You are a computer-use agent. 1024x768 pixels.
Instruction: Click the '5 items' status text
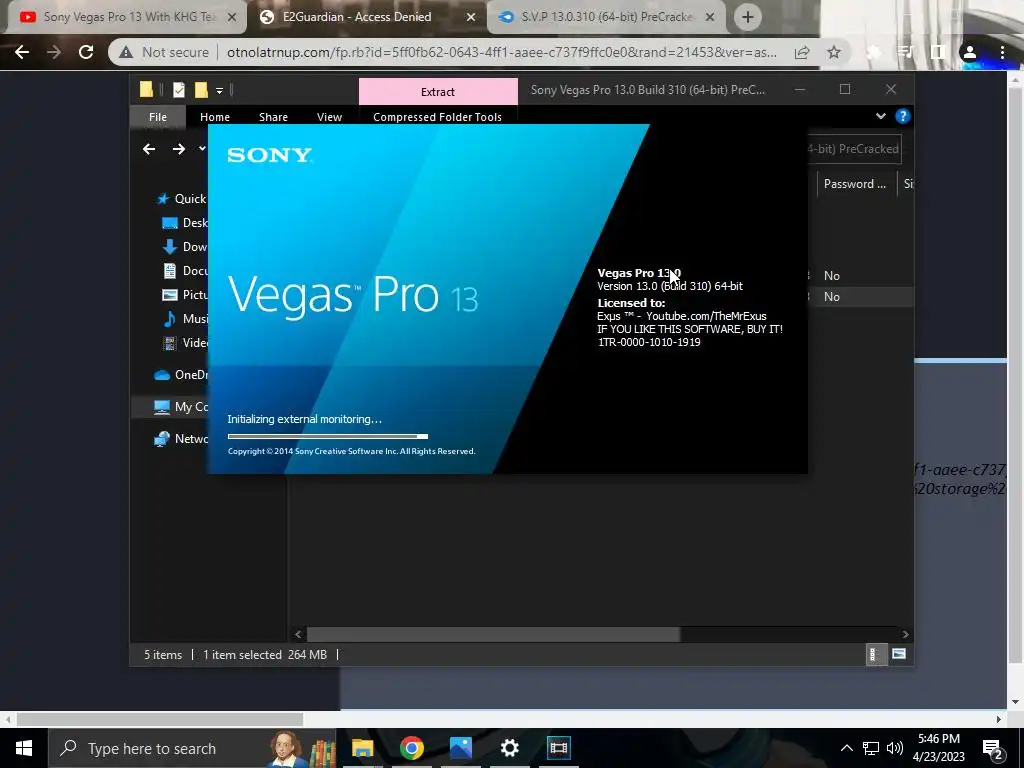[163, 654]
